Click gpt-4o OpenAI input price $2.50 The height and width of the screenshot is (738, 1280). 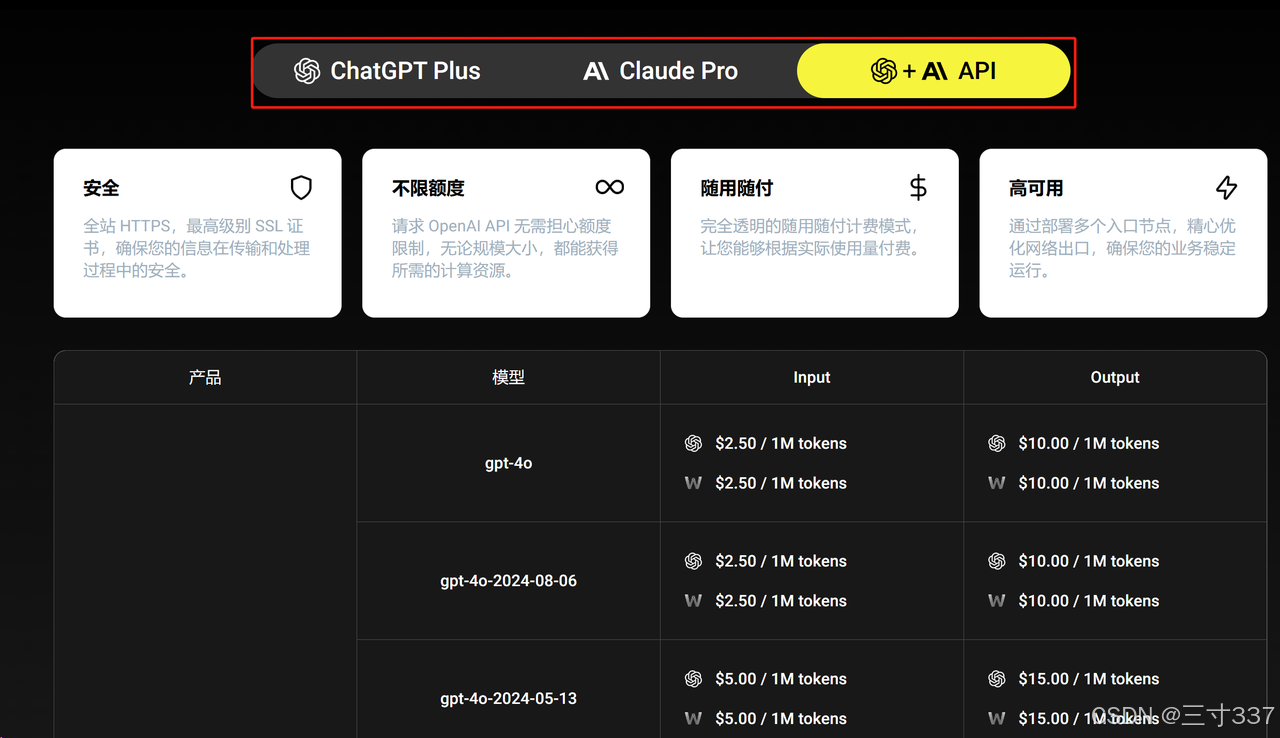coord(781,443)
